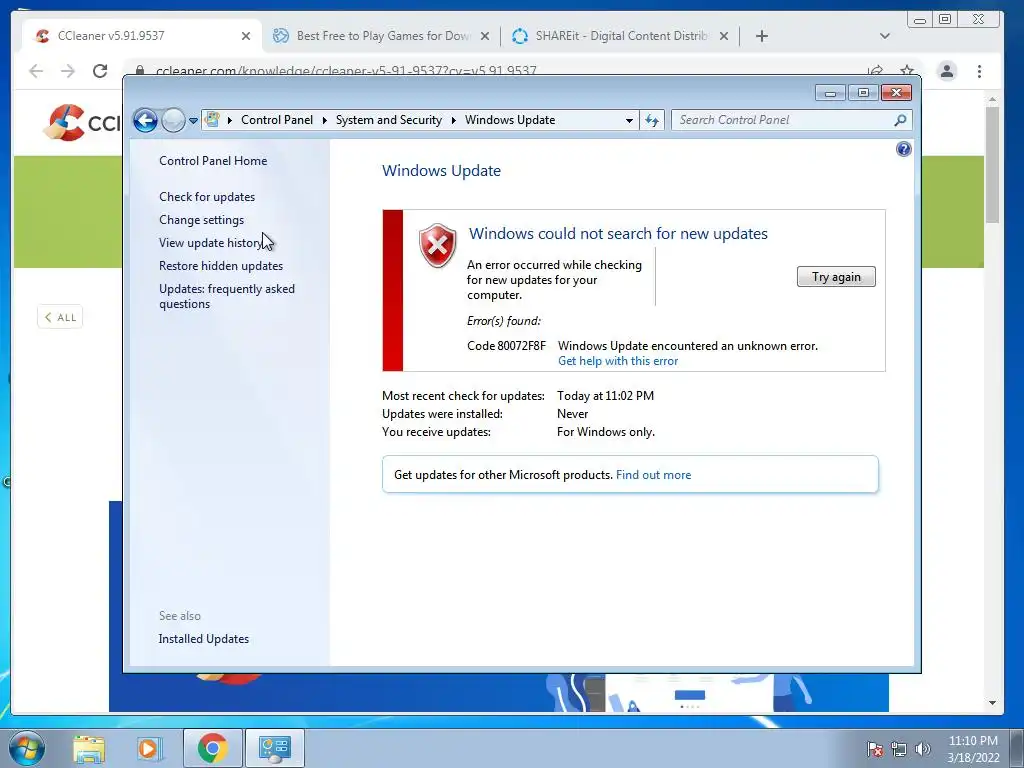
Task: Click 'Today at 11:02 PM' text
Action: point(605,396)
